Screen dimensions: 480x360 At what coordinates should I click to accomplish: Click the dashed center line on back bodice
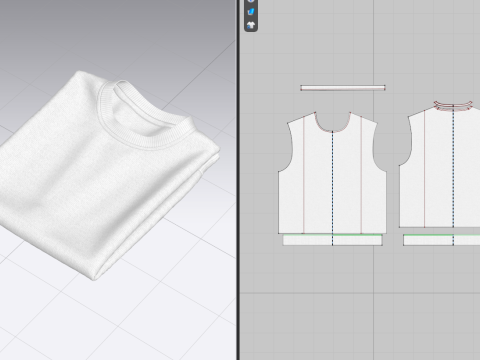[x=453, y=168]
